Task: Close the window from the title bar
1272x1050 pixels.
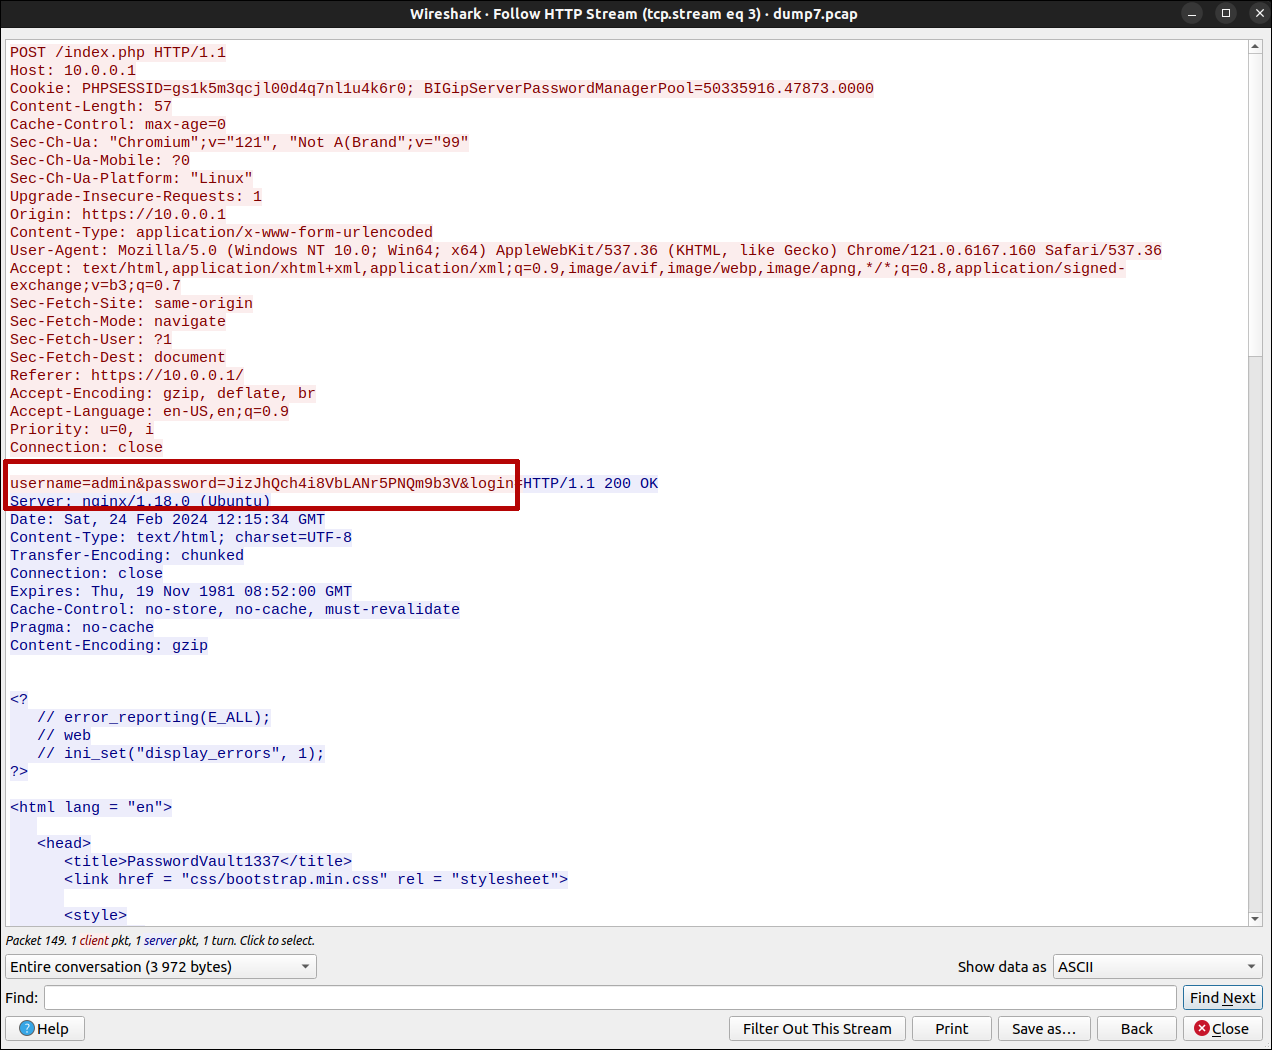Action: pyautogui.click(x=1258, y=13)
